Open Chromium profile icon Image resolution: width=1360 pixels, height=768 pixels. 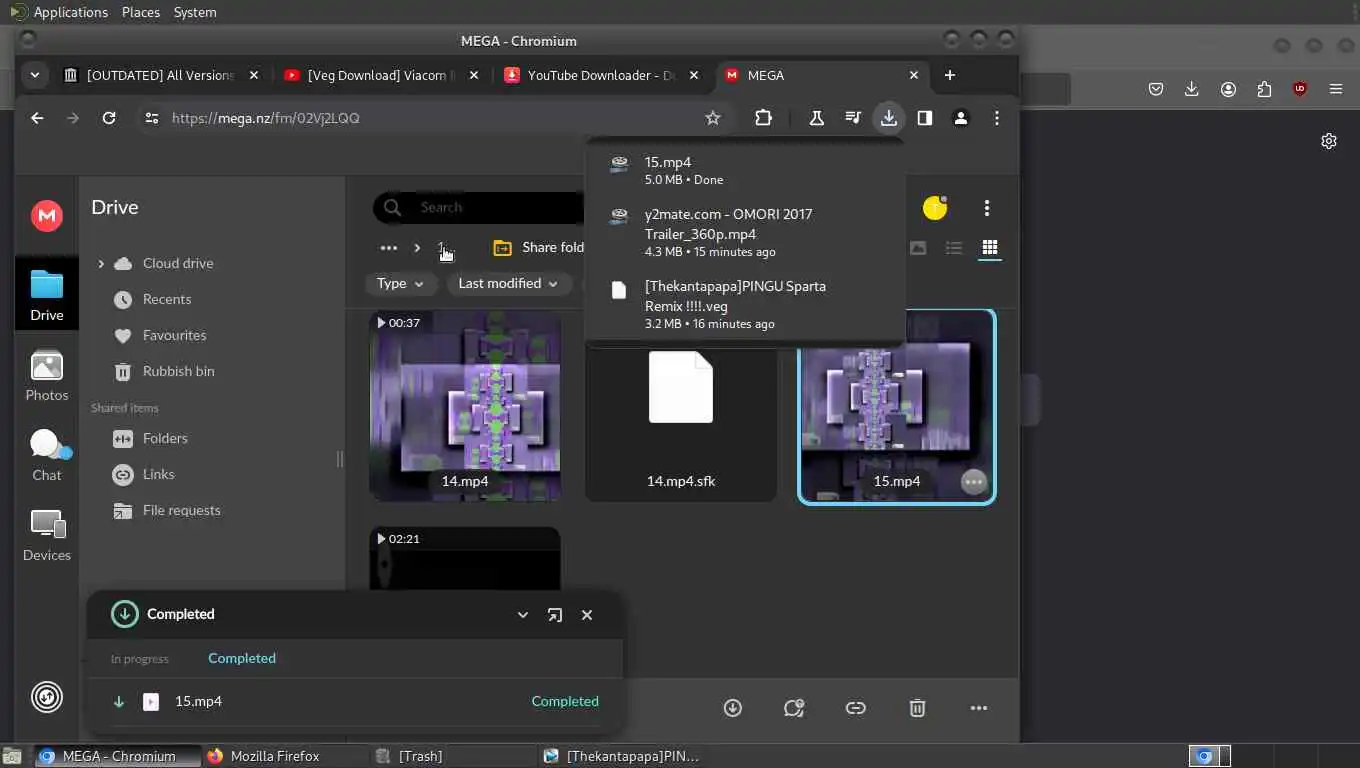[961, 118]
